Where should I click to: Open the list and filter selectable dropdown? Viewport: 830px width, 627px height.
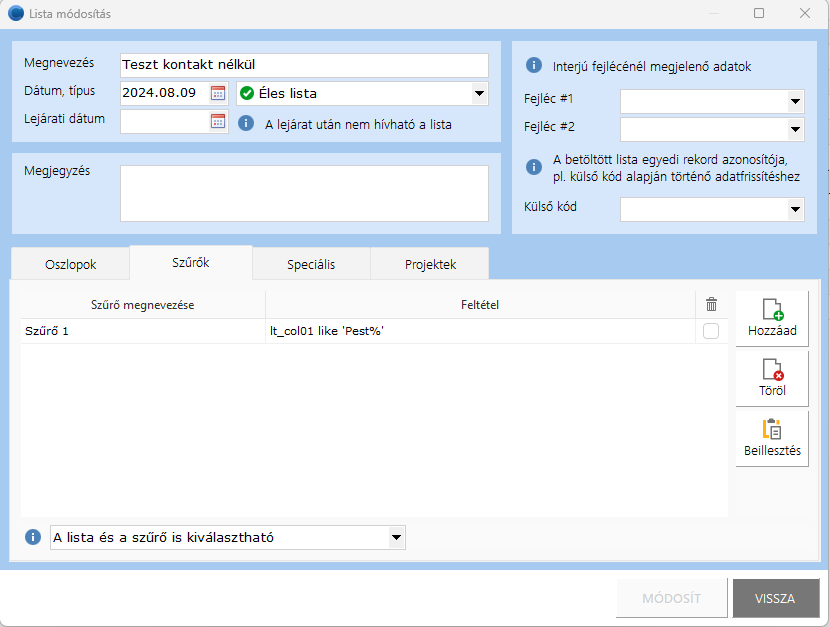point(395,538)
